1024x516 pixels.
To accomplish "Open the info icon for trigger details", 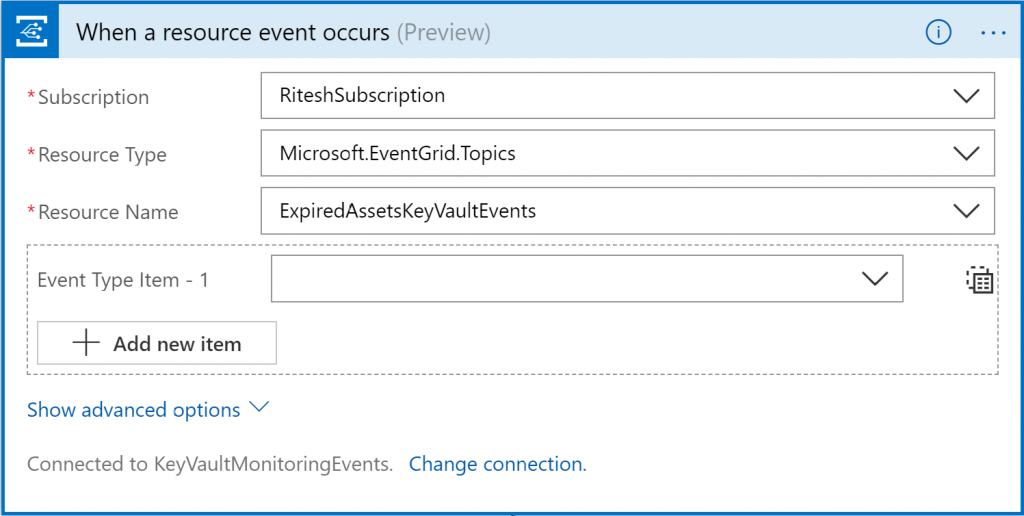I will click(937, 33).
